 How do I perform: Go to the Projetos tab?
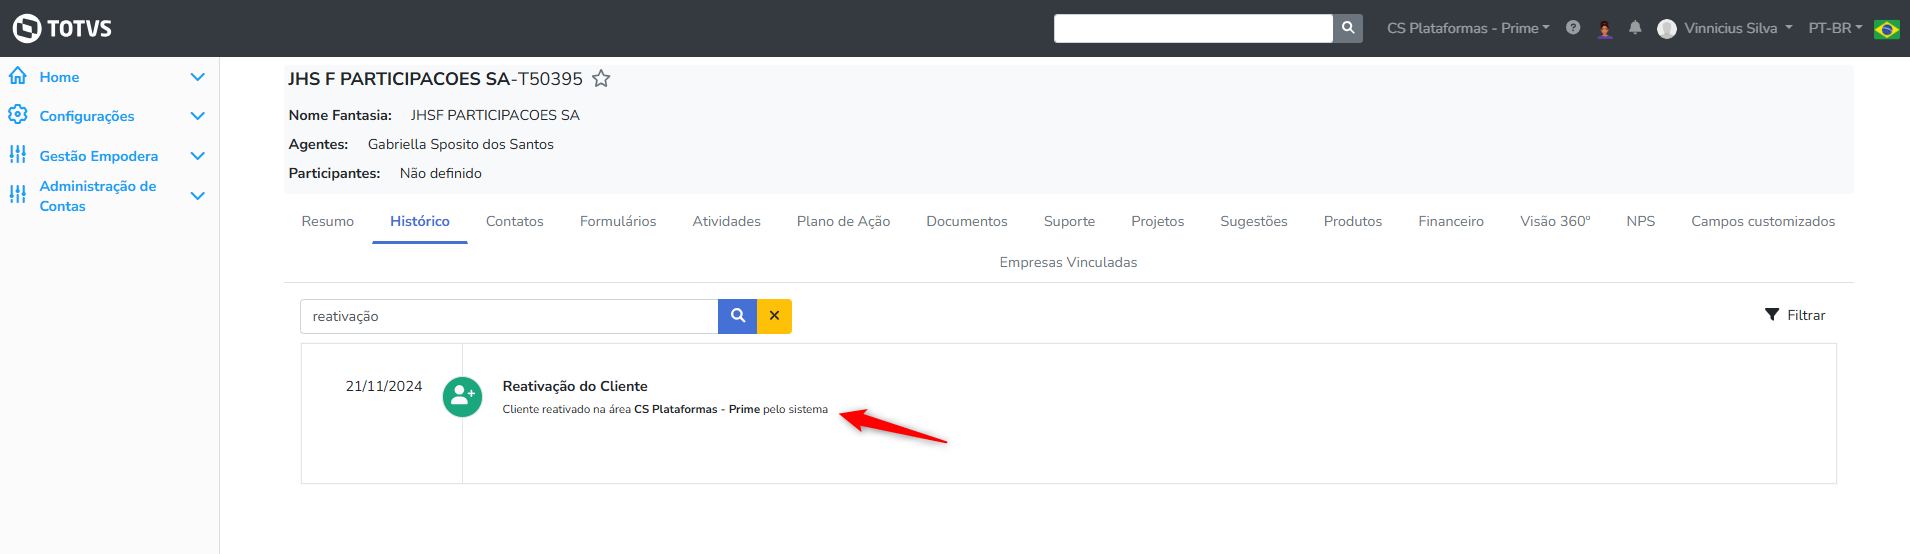[x=1158, y=221]
